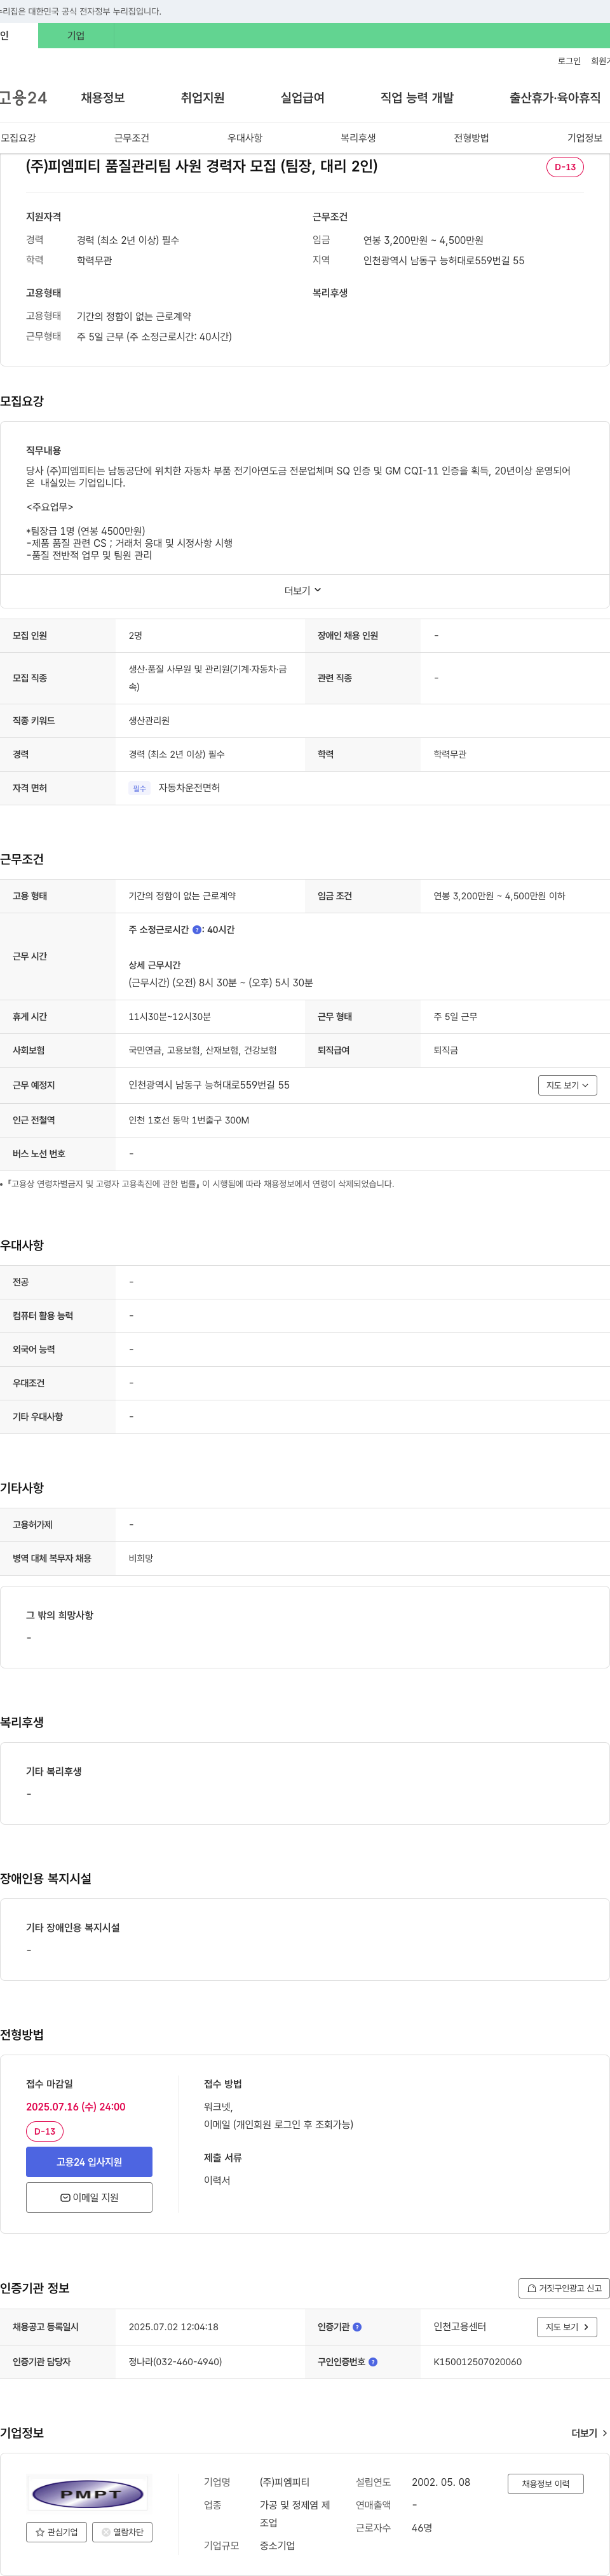The width and height of the screenshot is (610, 2576).
Task: Open 지도 보기 dropdown for 근무 예정지
Action: pos(567,1085)
